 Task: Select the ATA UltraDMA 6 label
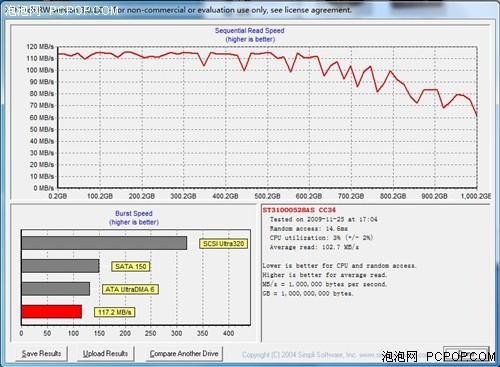point(130,289)
